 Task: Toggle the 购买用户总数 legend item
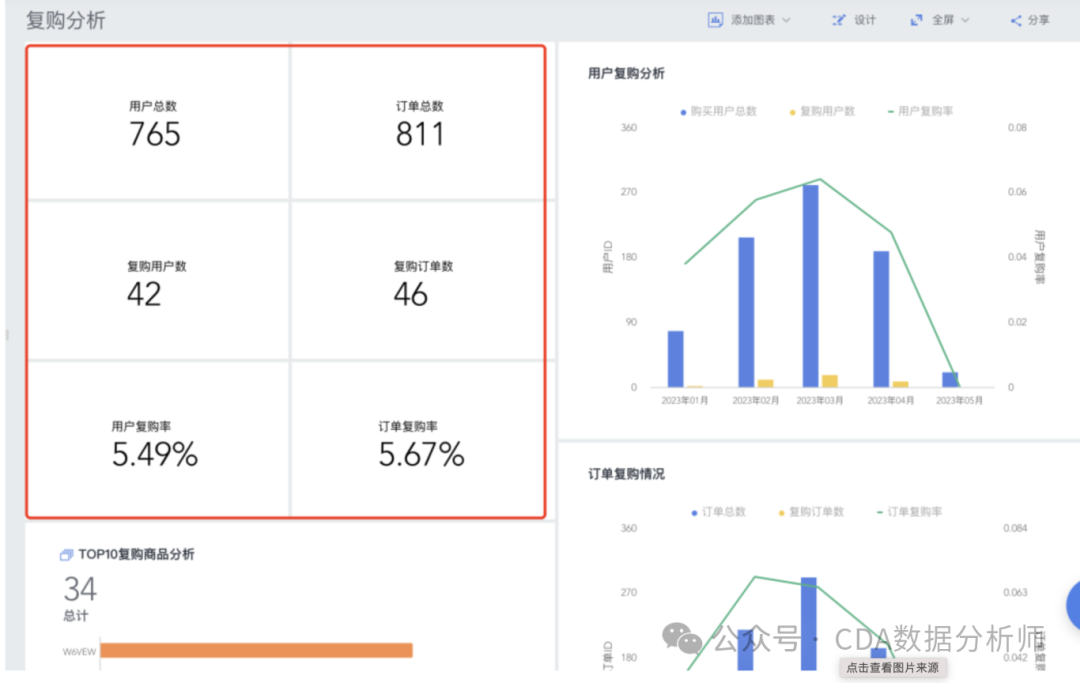point(718,111)
